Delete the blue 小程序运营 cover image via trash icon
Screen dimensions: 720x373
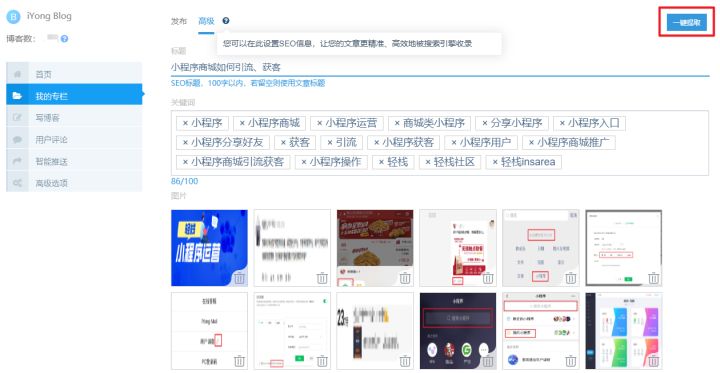[240, 278]
